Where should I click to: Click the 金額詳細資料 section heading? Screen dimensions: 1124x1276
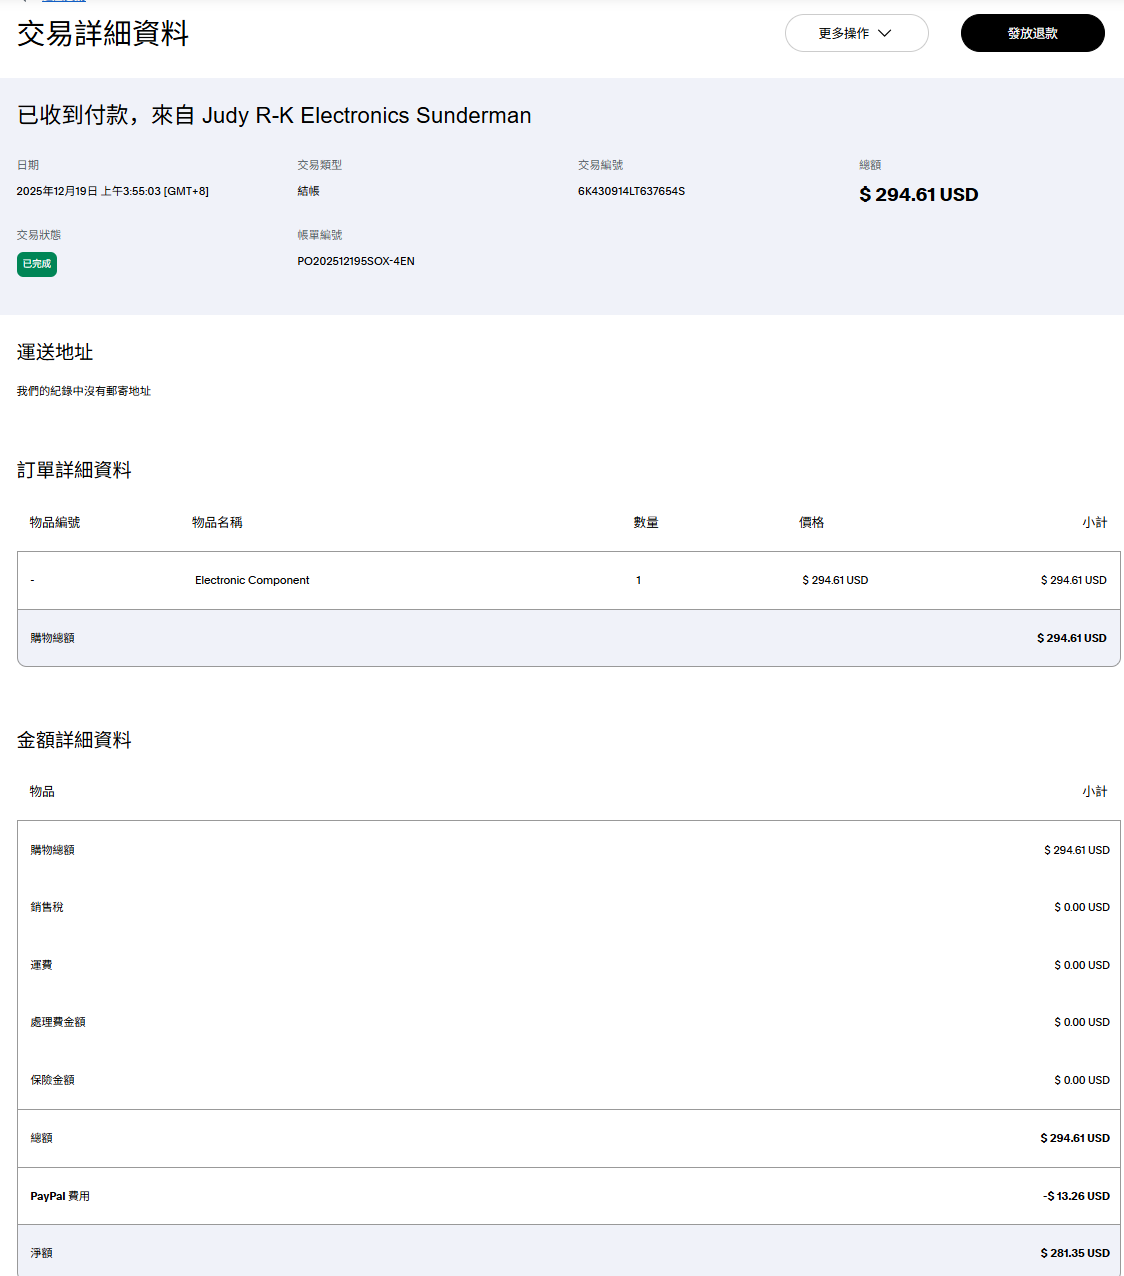[x=74, y=740]
